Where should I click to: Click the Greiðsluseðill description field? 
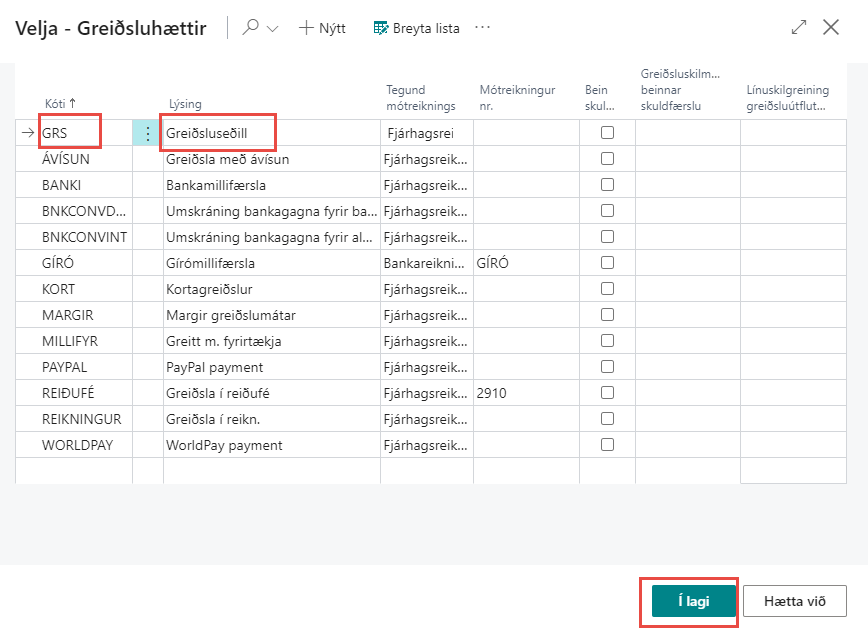pyautogui.click(x=217, y=132)
